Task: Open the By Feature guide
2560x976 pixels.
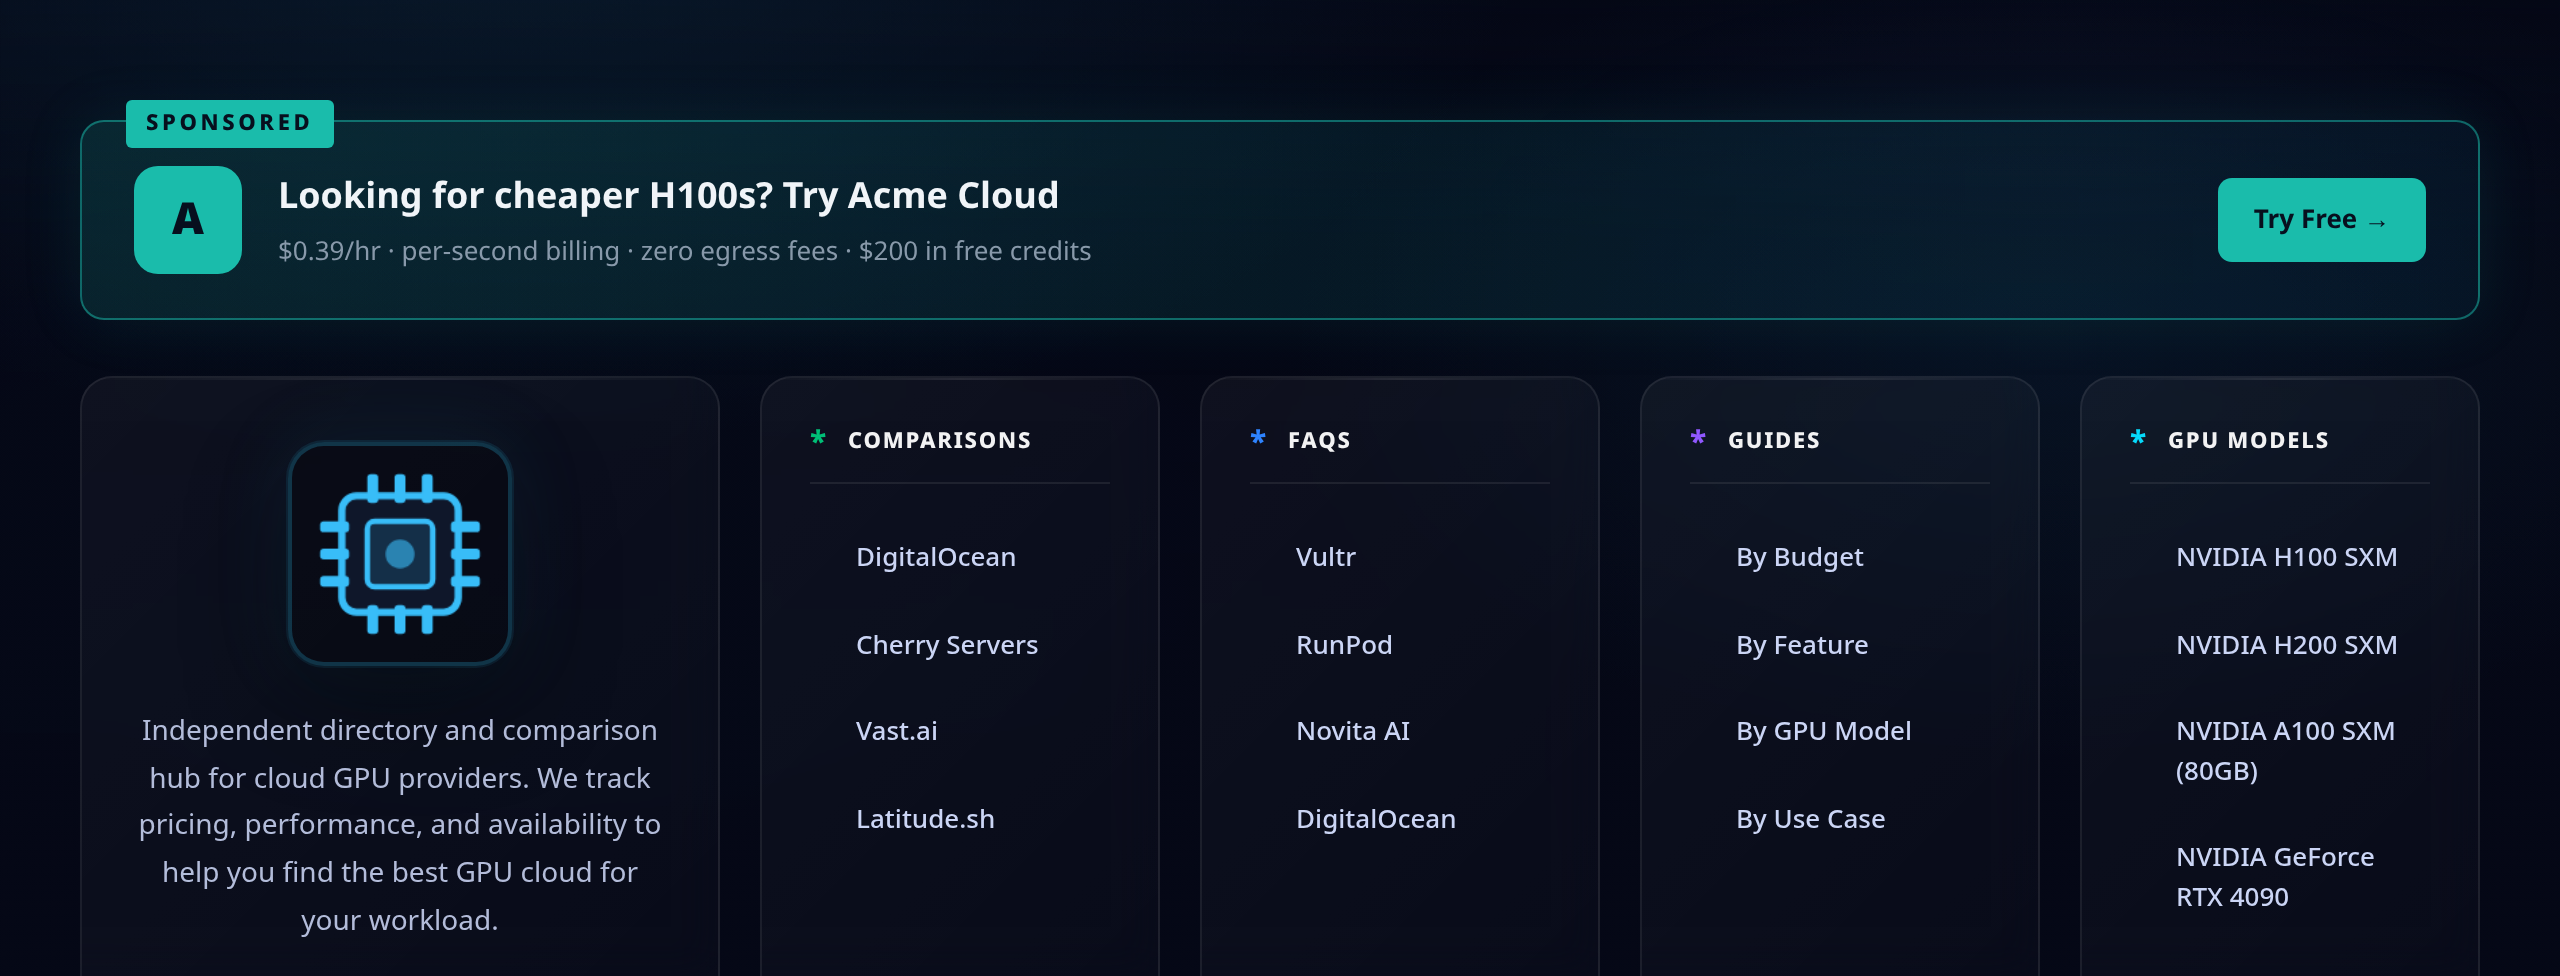Action: coord(1802,645)
